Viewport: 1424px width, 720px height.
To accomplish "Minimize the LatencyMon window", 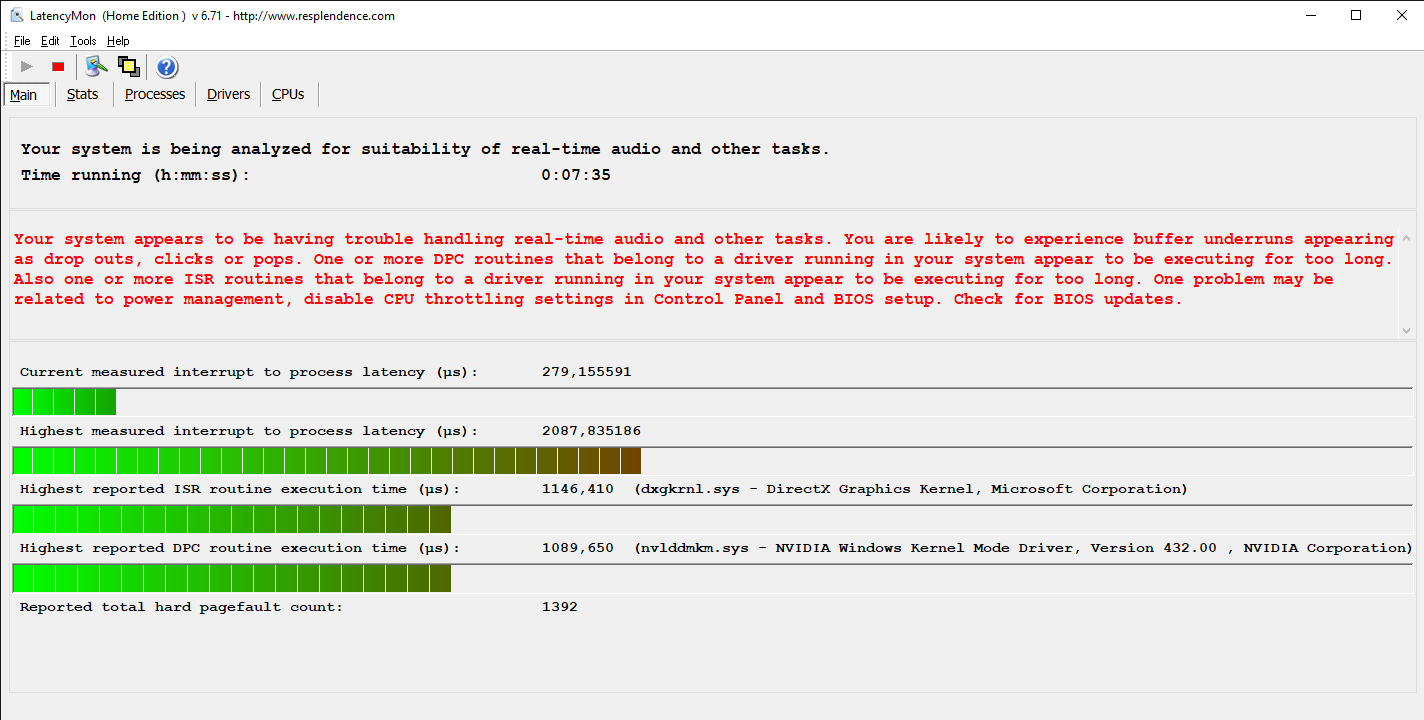I will tap(1310, 15).
